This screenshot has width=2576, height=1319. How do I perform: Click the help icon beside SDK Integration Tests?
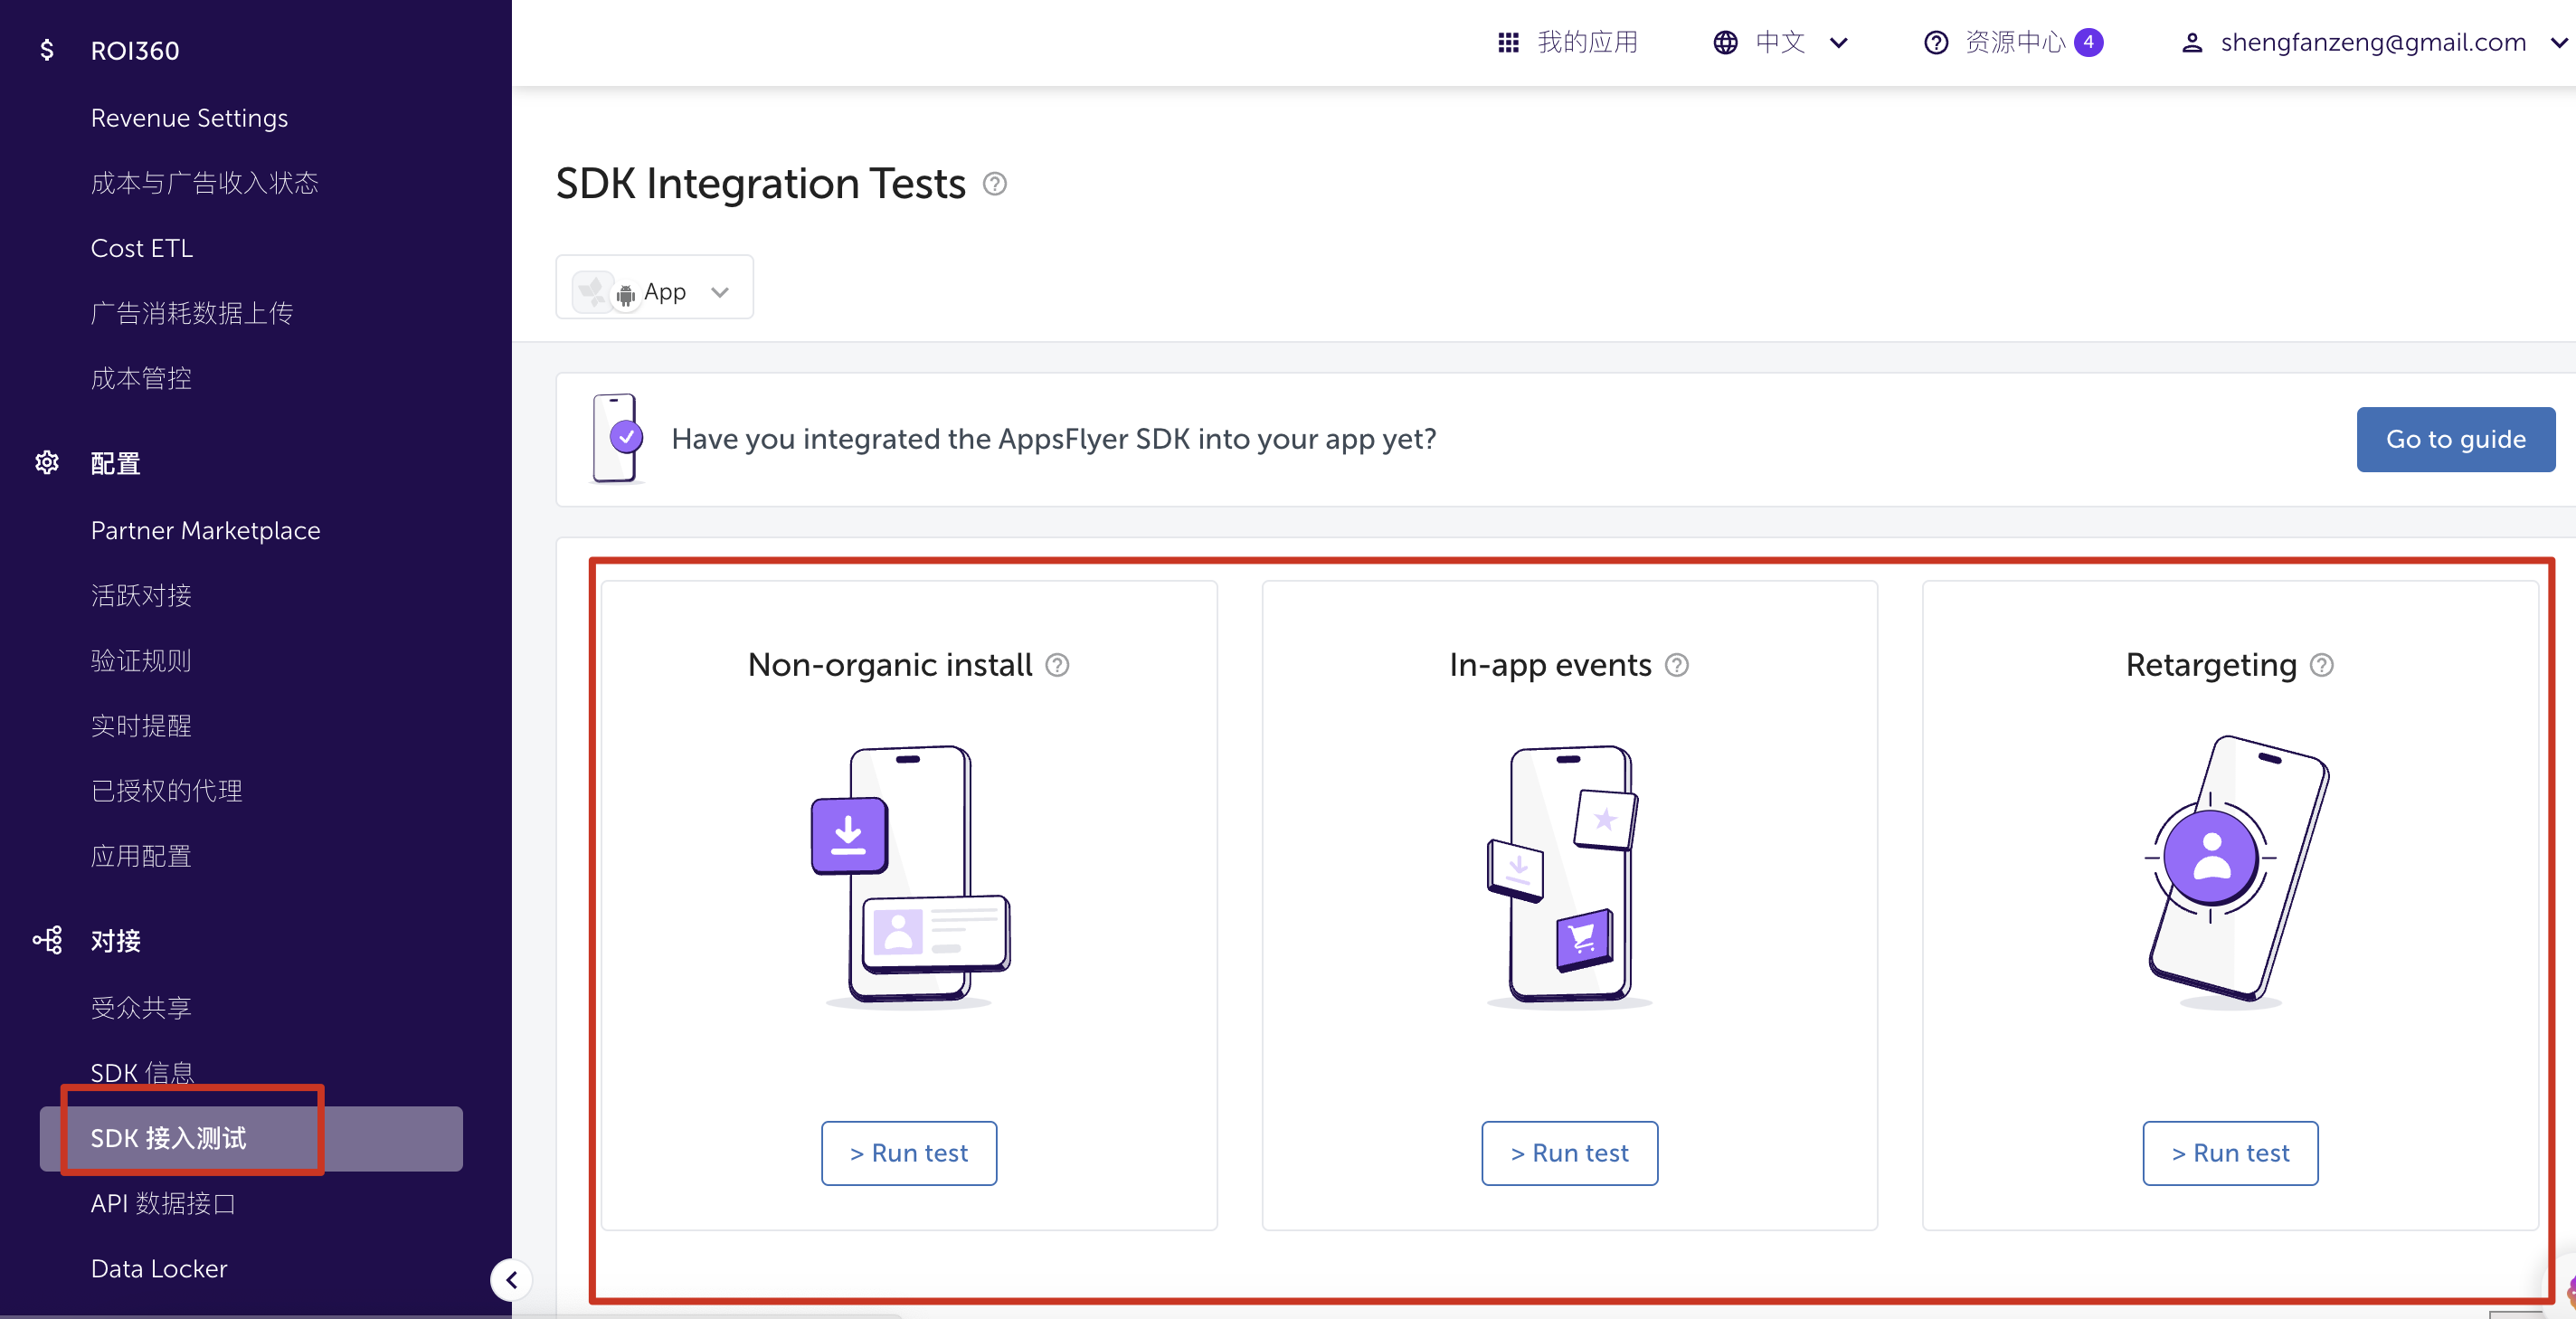994,184
